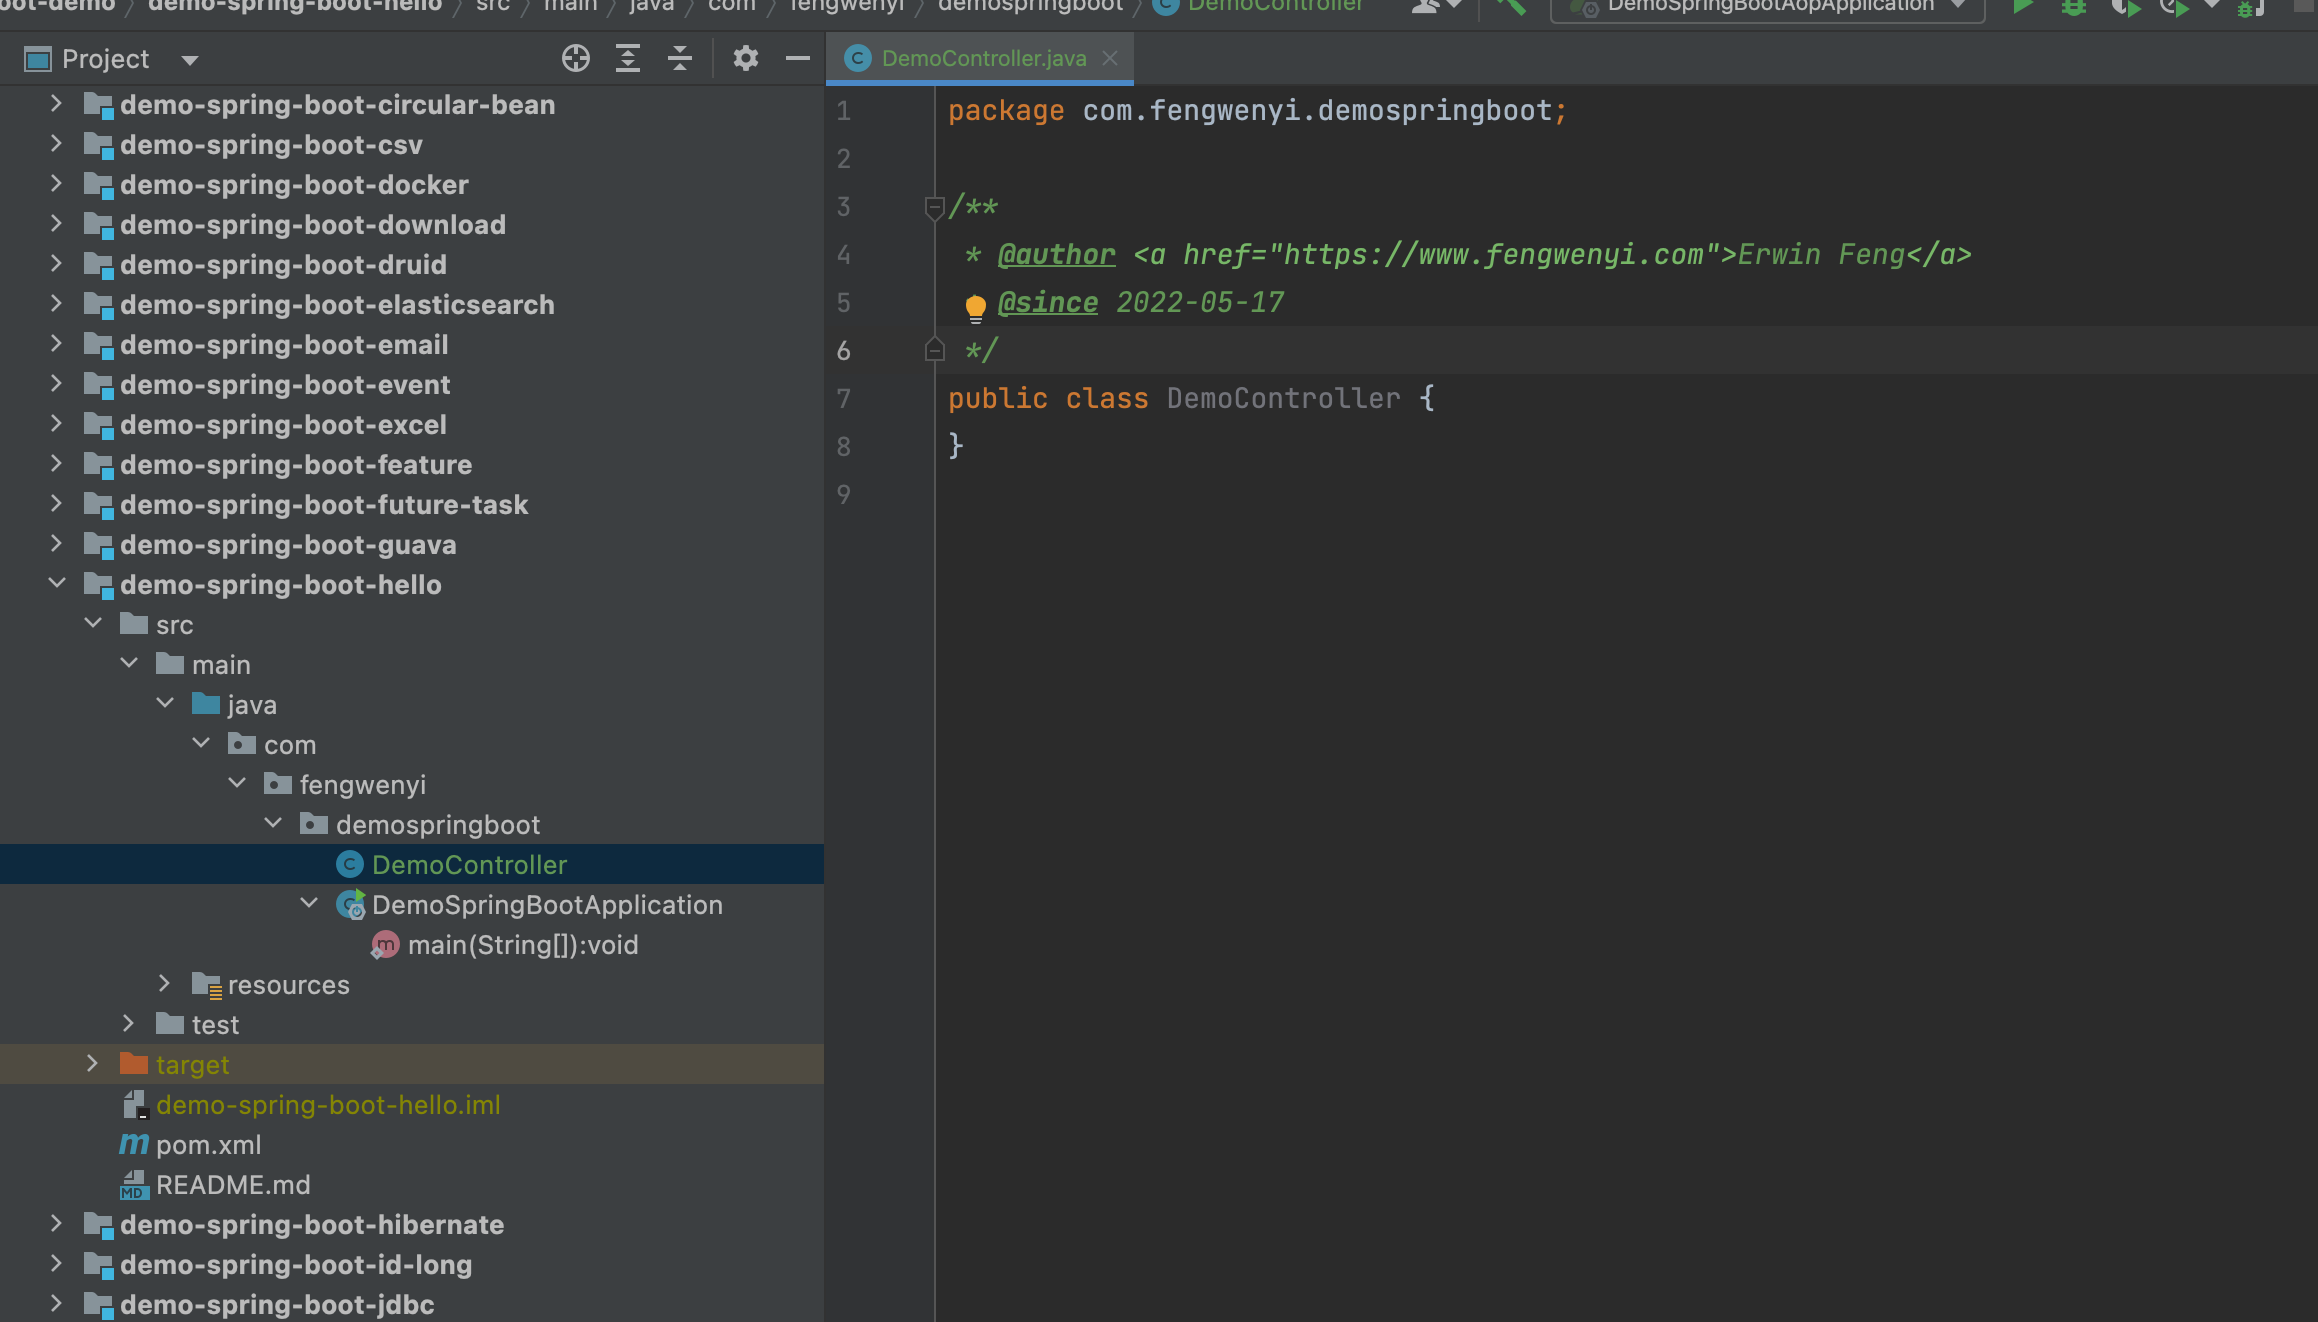Open the Project view dropdown
The image size is (2318, 1322).
189,60
